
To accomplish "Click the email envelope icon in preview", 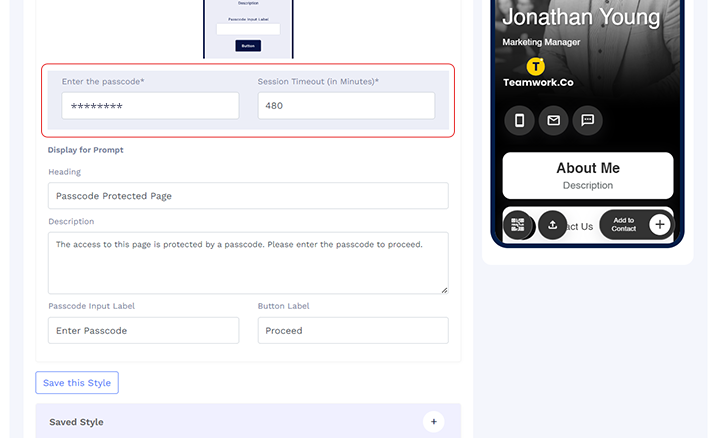I will 553,120.
